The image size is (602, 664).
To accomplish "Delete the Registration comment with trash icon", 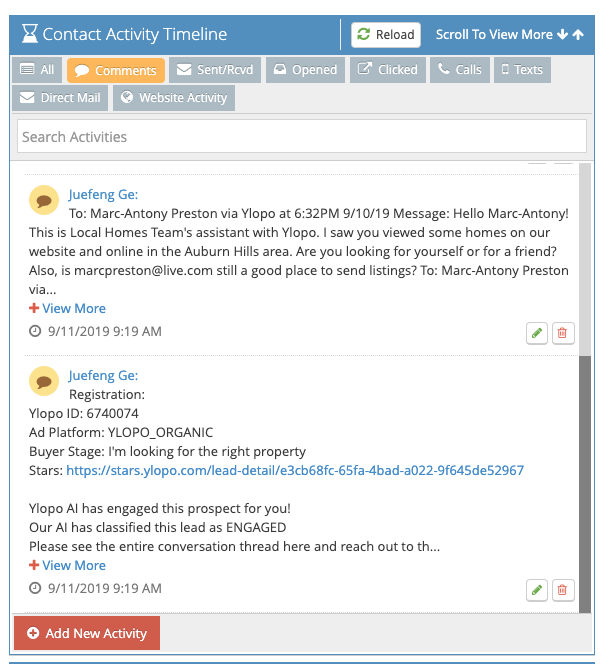I will 563,590.
